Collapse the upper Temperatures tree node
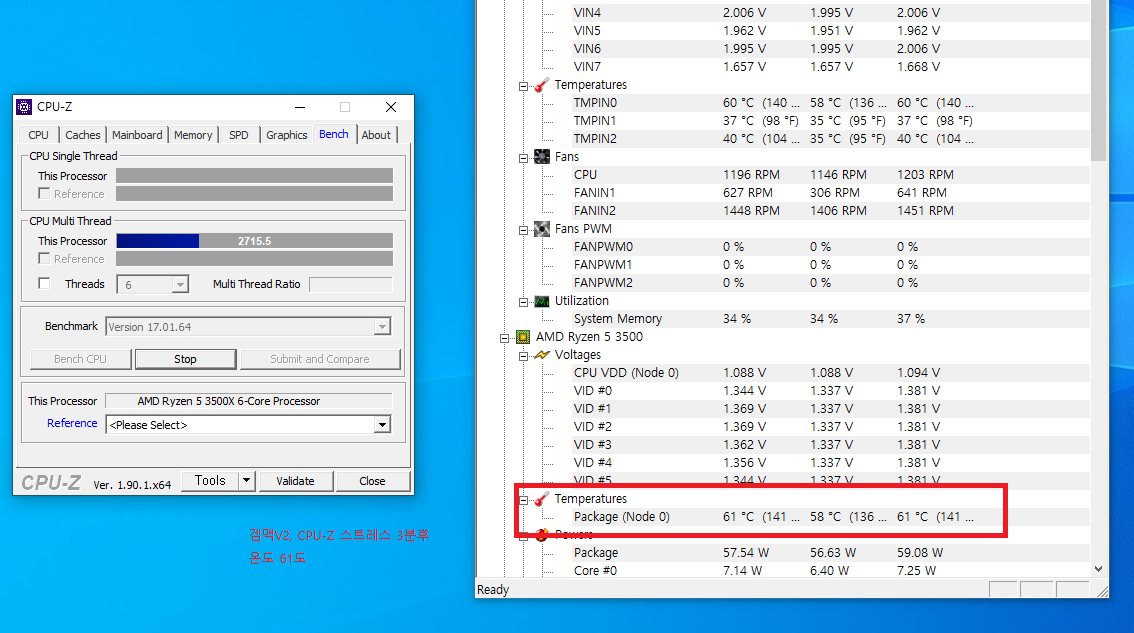Image resolution: width=1134 pixels, height=633 pixels. coord(524,86)
